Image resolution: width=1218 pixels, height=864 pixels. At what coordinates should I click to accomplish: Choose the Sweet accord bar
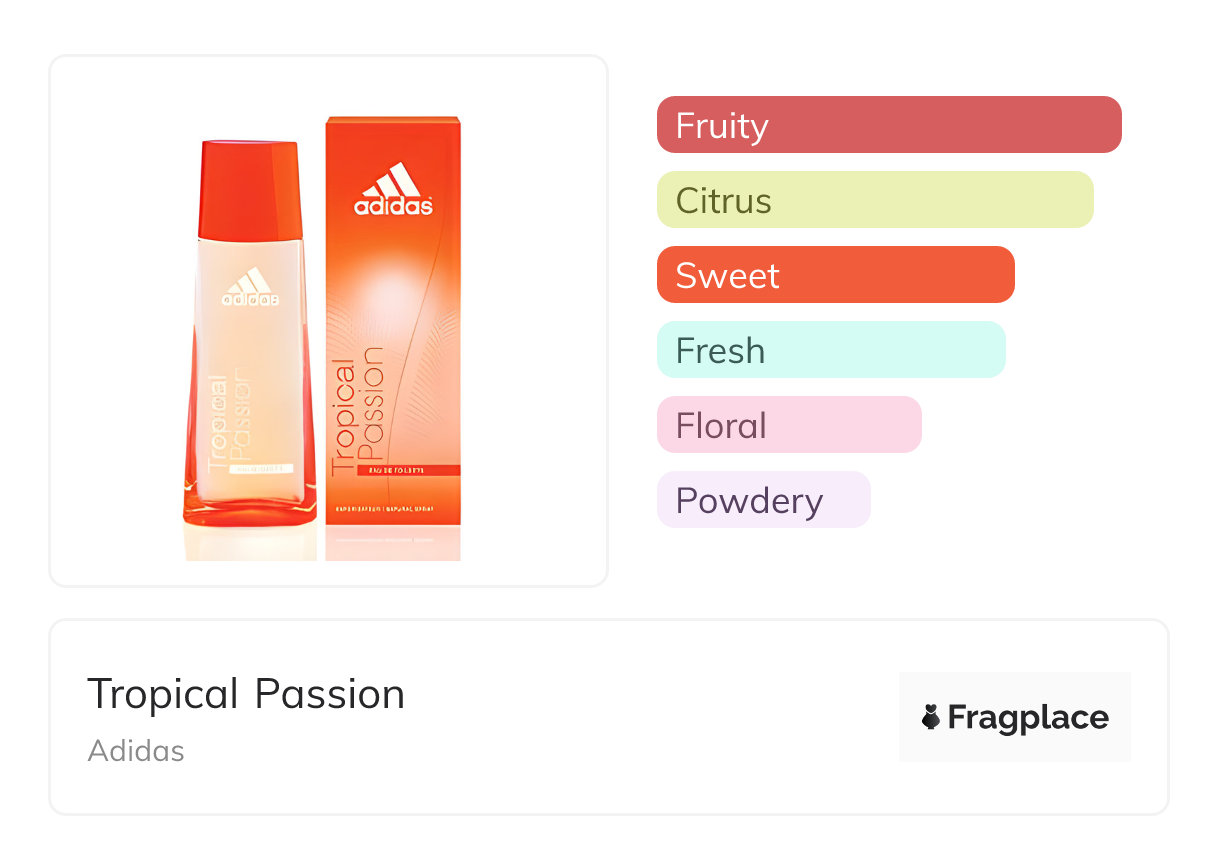(x=835, y=275)
